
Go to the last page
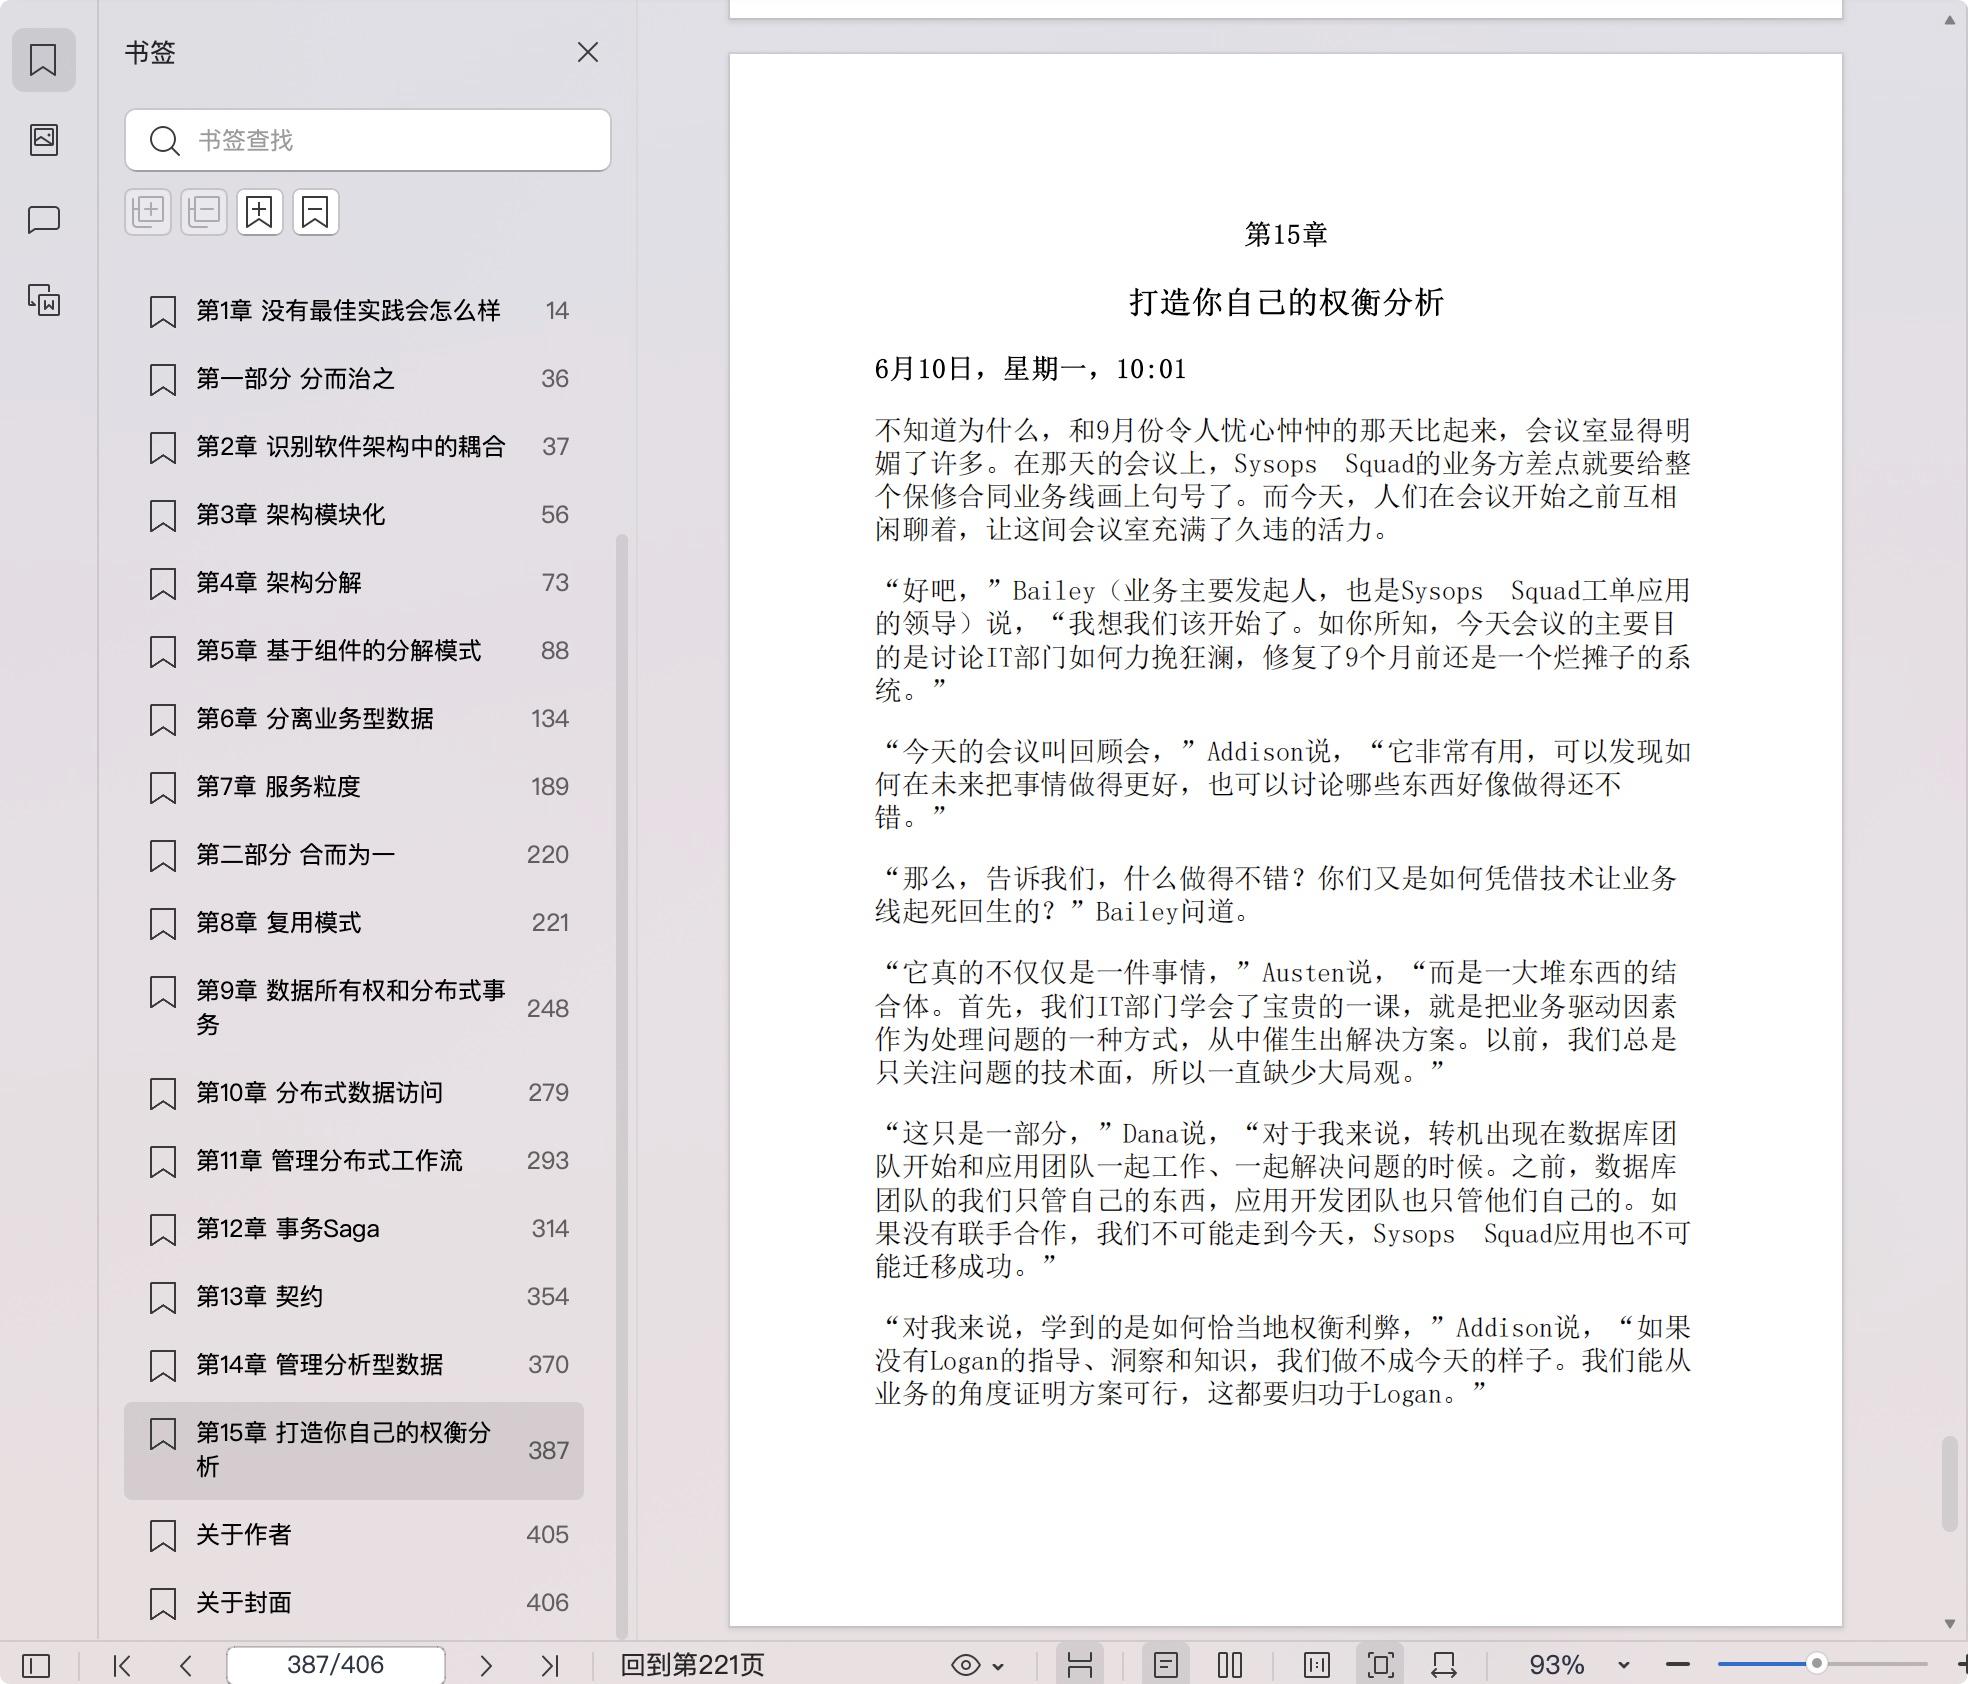coord(550,1665)
